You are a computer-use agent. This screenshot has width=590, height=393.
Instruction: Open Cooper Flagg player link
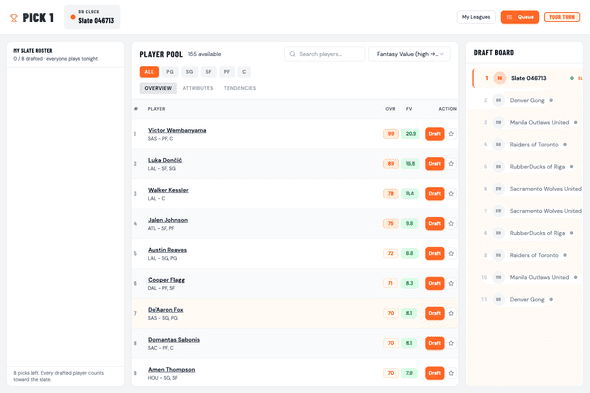pos(166,280)
